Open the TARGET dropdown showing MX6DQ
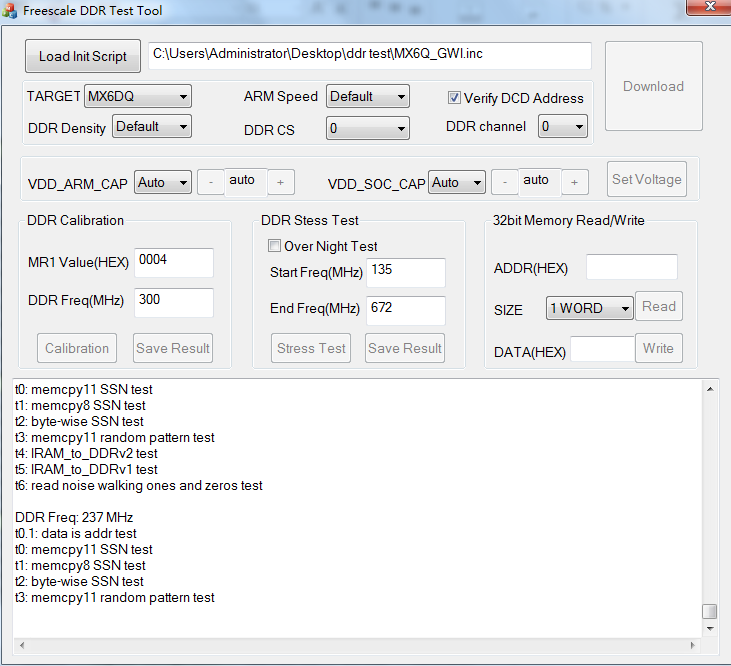Viewport: 731px width, 666px height. coord(138,96)
